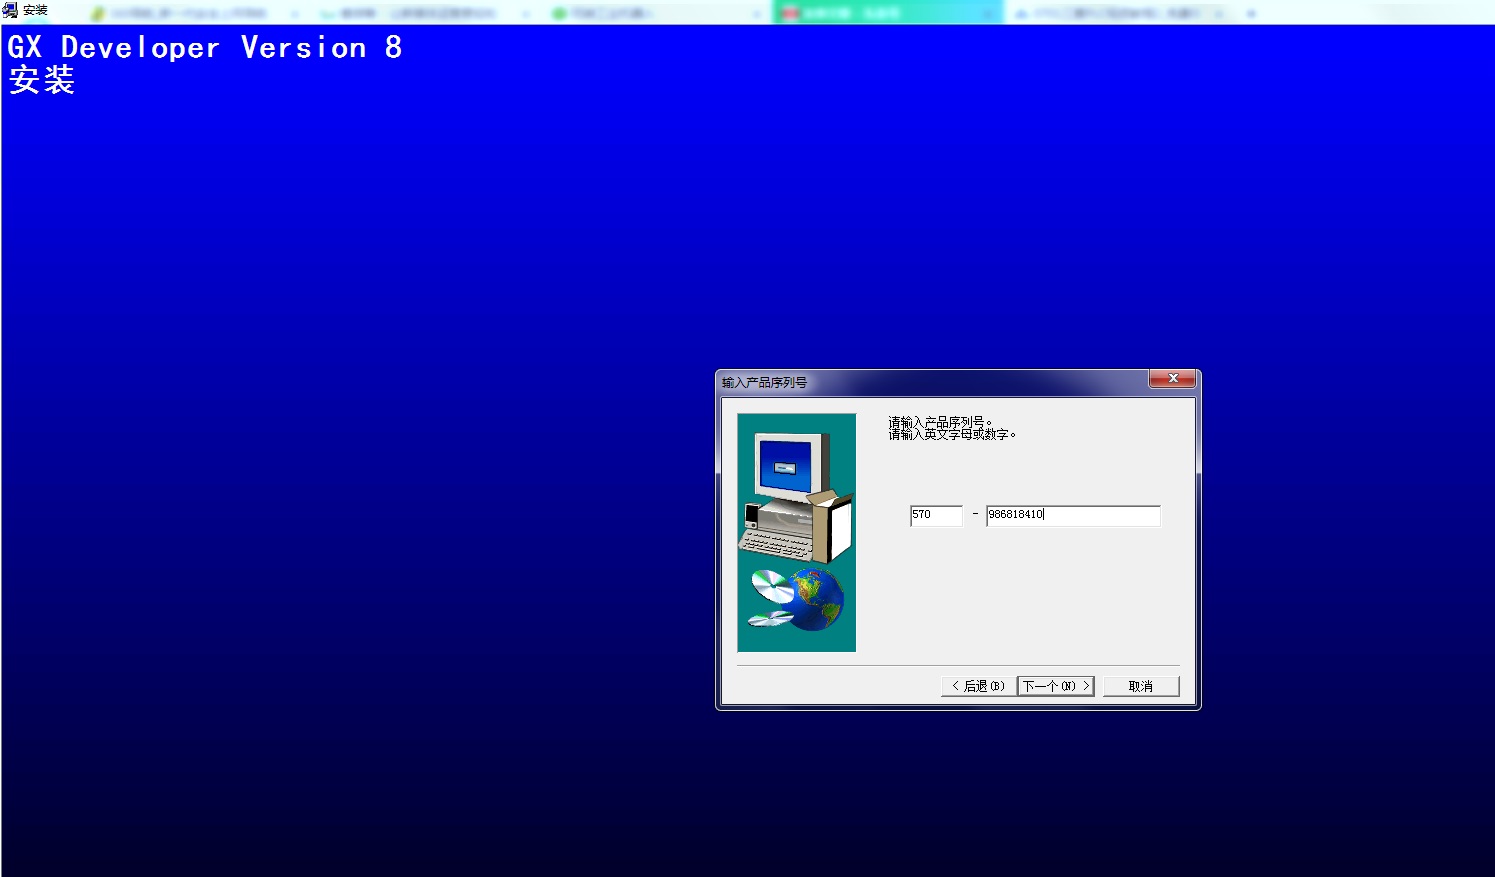Click the large 安装 heading under GX Developer
Image resolution: width=1495 pixels, height=877 pixels.
(42, 80)
